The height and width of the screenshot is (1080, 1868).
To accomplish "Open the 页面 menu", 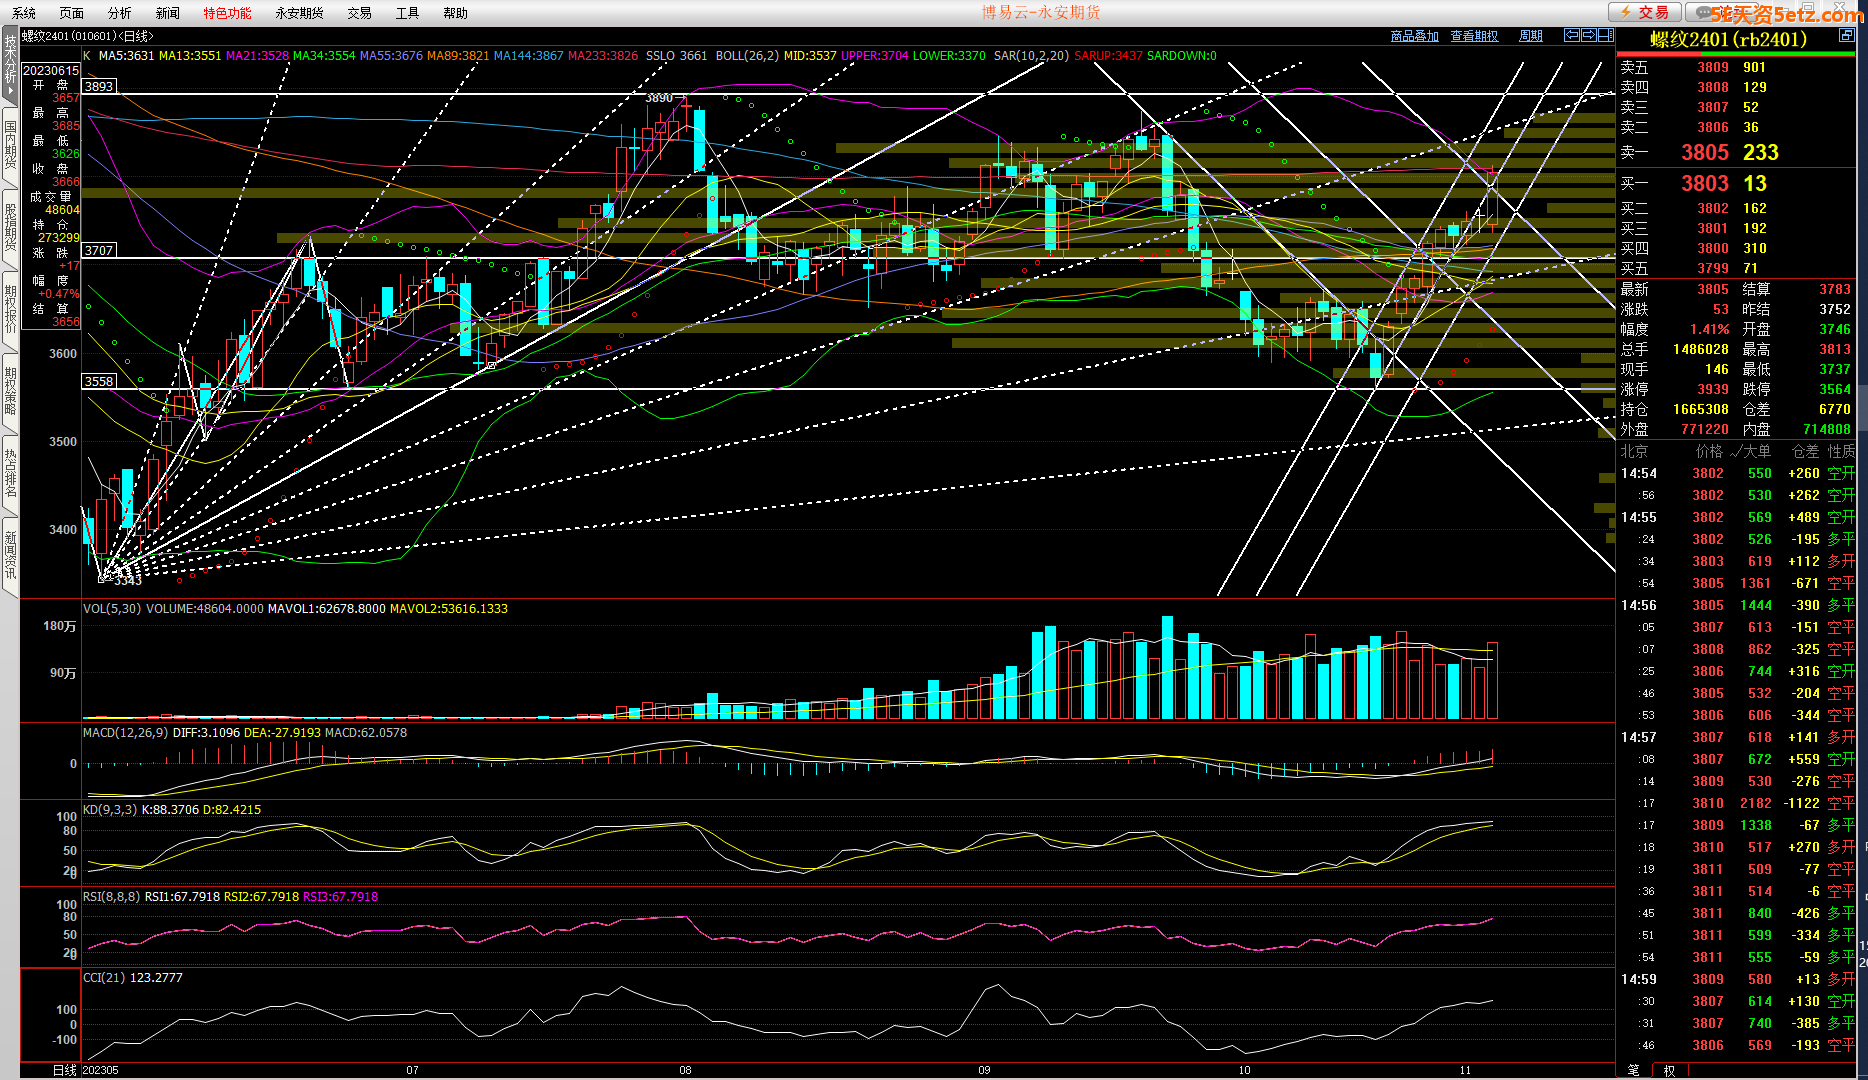I will coord(72,13).
